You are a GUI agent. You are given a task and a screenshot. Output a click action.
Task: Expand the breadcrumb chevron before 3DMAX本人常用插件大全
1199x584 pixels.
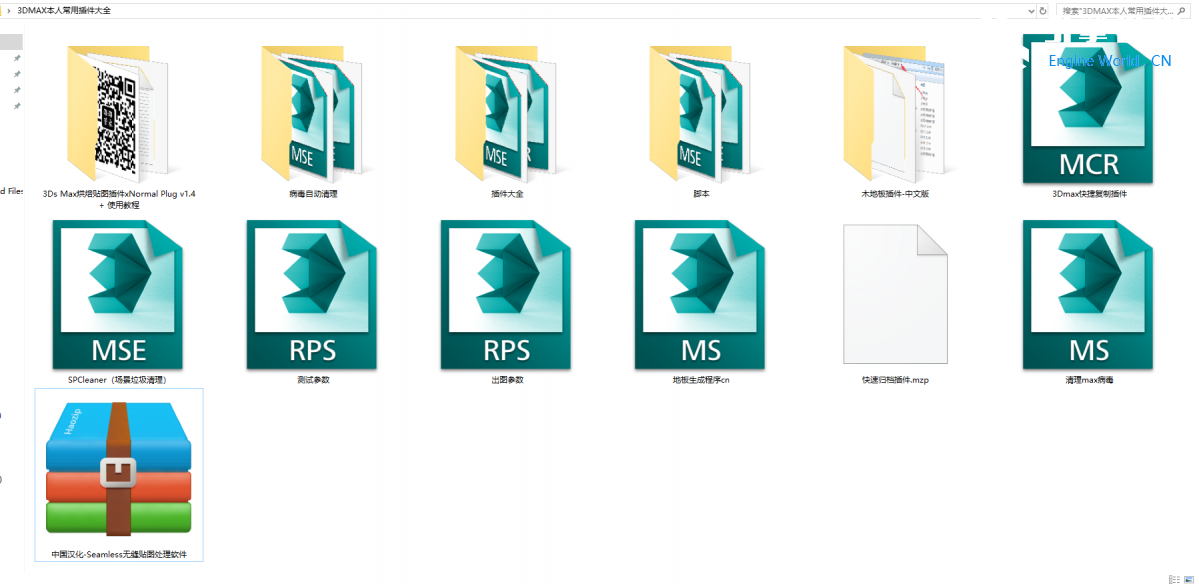[8, 11]
